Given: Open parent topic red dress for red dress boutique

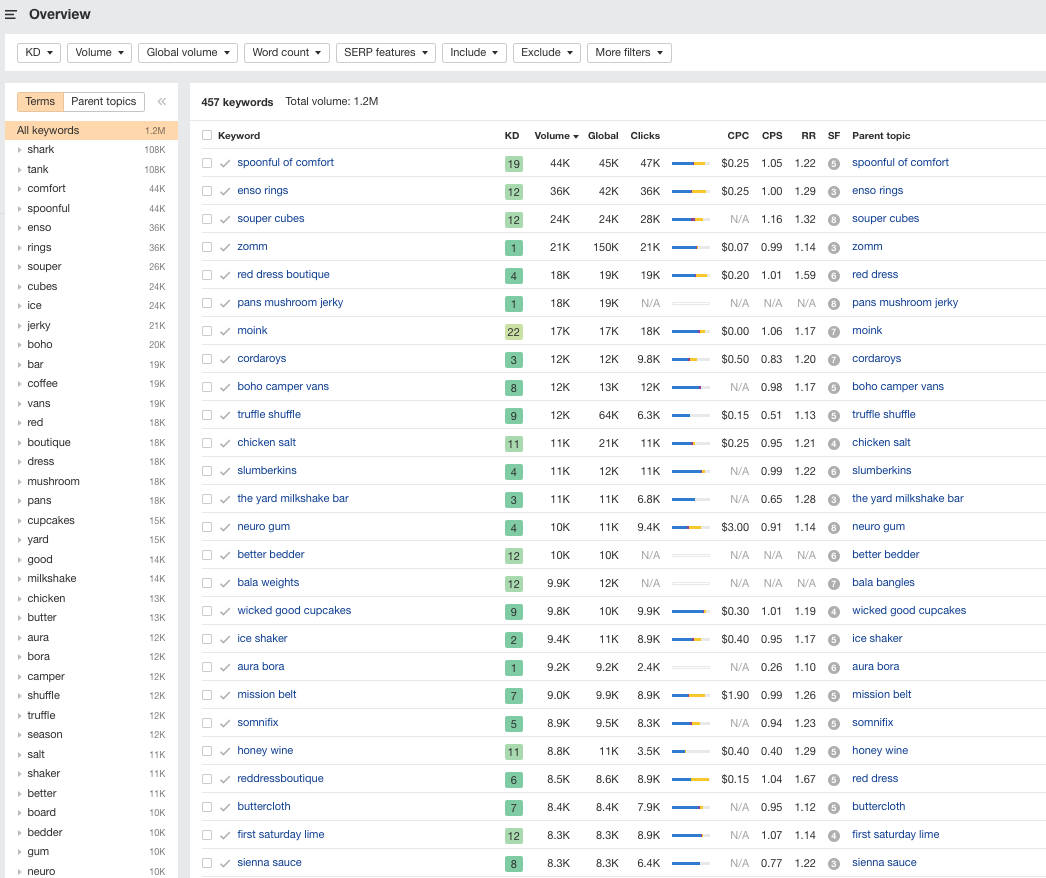Looking at the screenshot, I should (875, 275).
